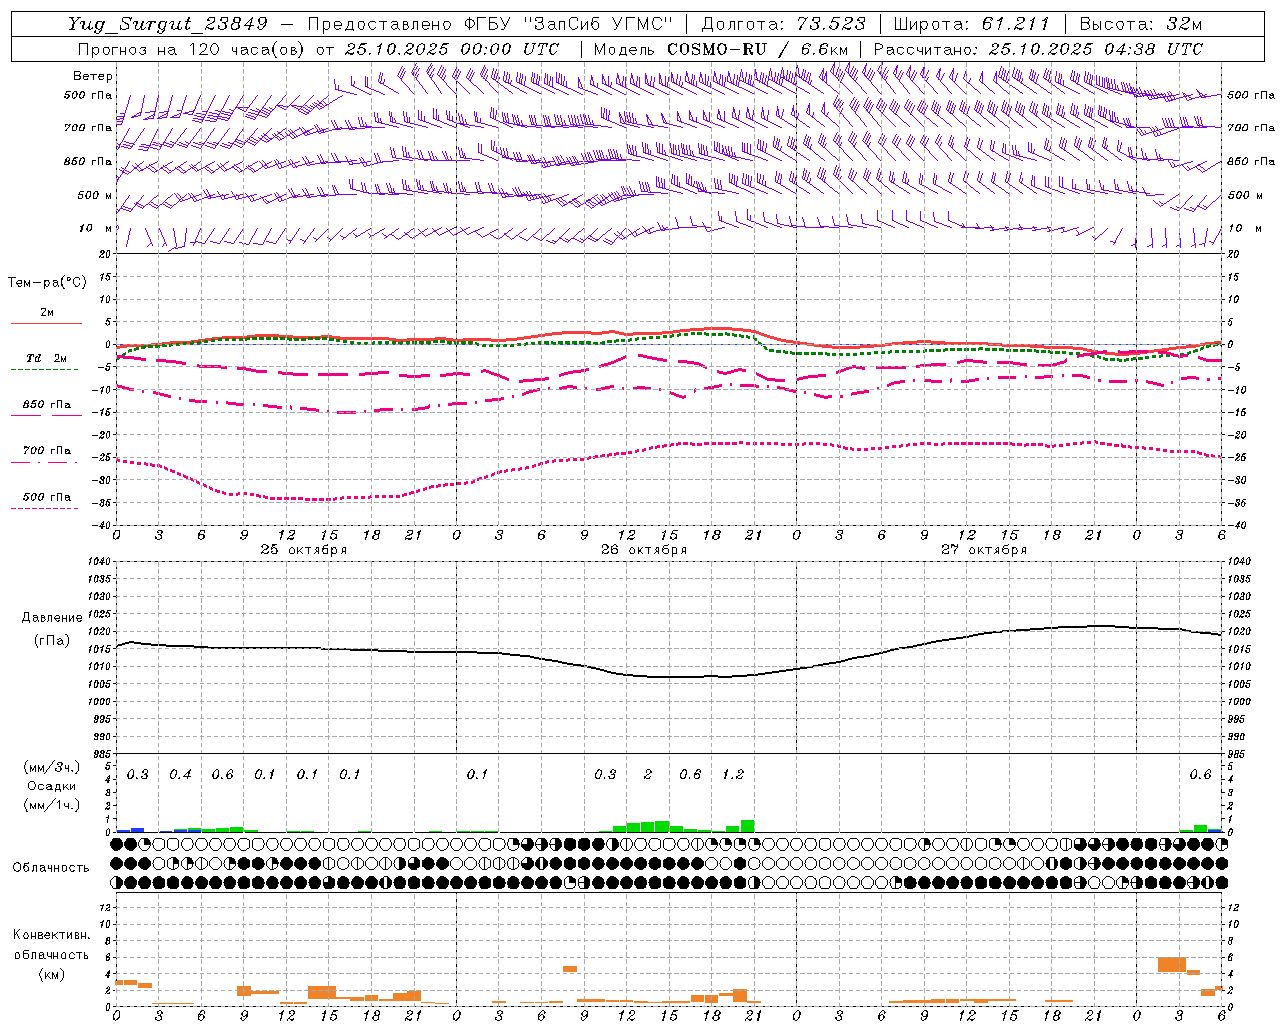The image size is (1280, 1024).
Task: Click the 0.4 three-hour precipitation value
Action: click(x=180, y=775)
